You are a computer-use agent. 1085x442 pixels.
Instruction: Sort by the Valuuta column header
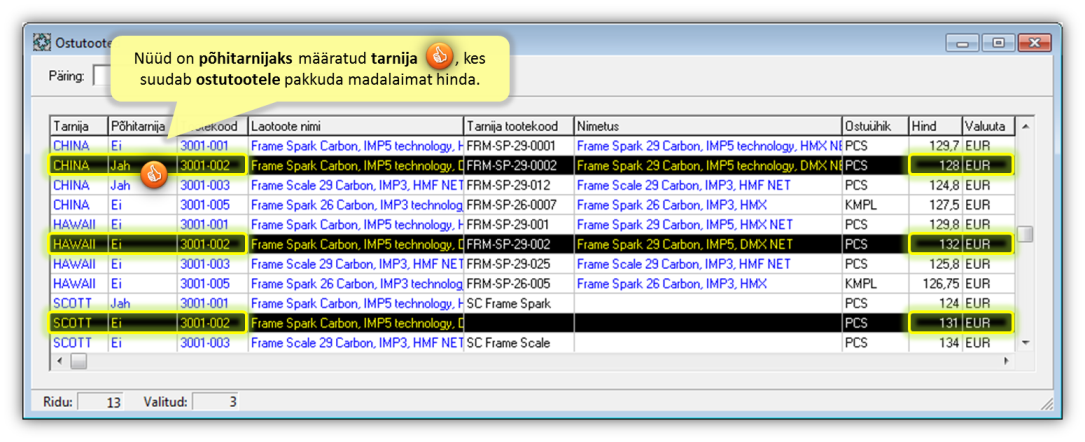point(989,126)
